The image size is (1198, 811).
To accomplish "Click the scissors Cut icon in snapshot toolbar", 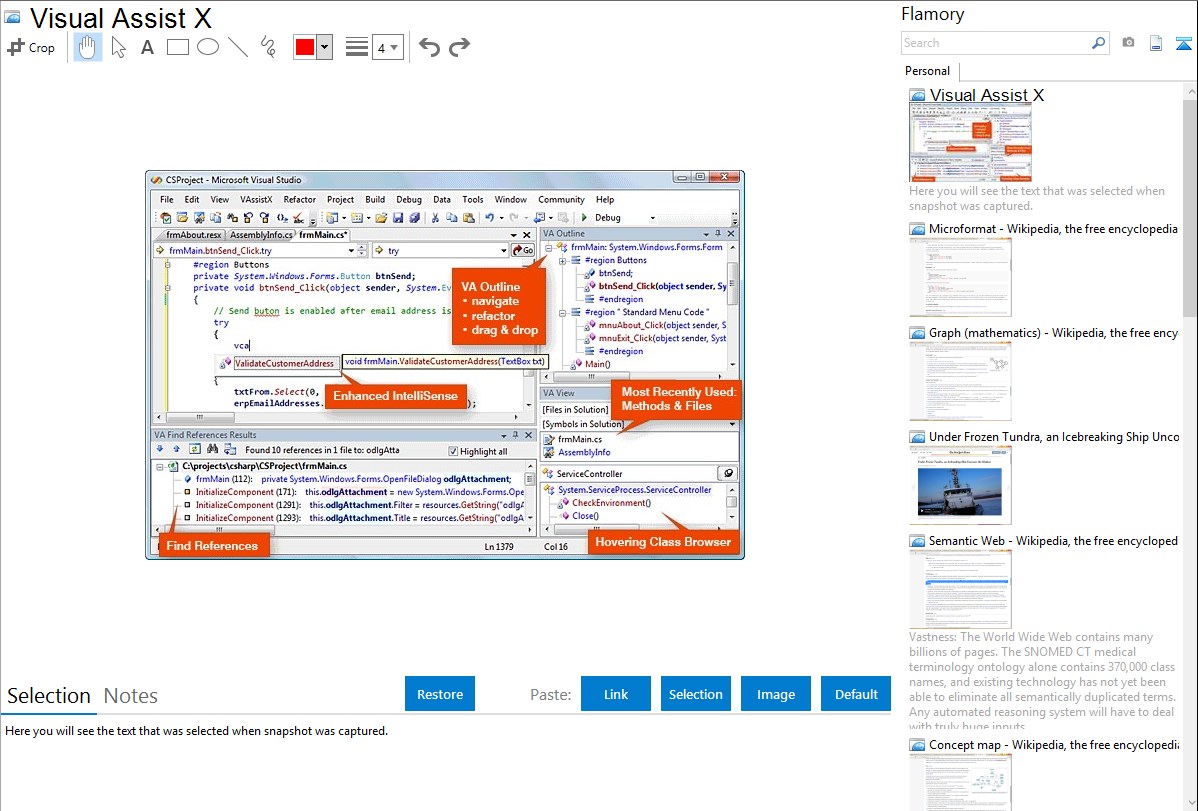I will coord(435,218).
